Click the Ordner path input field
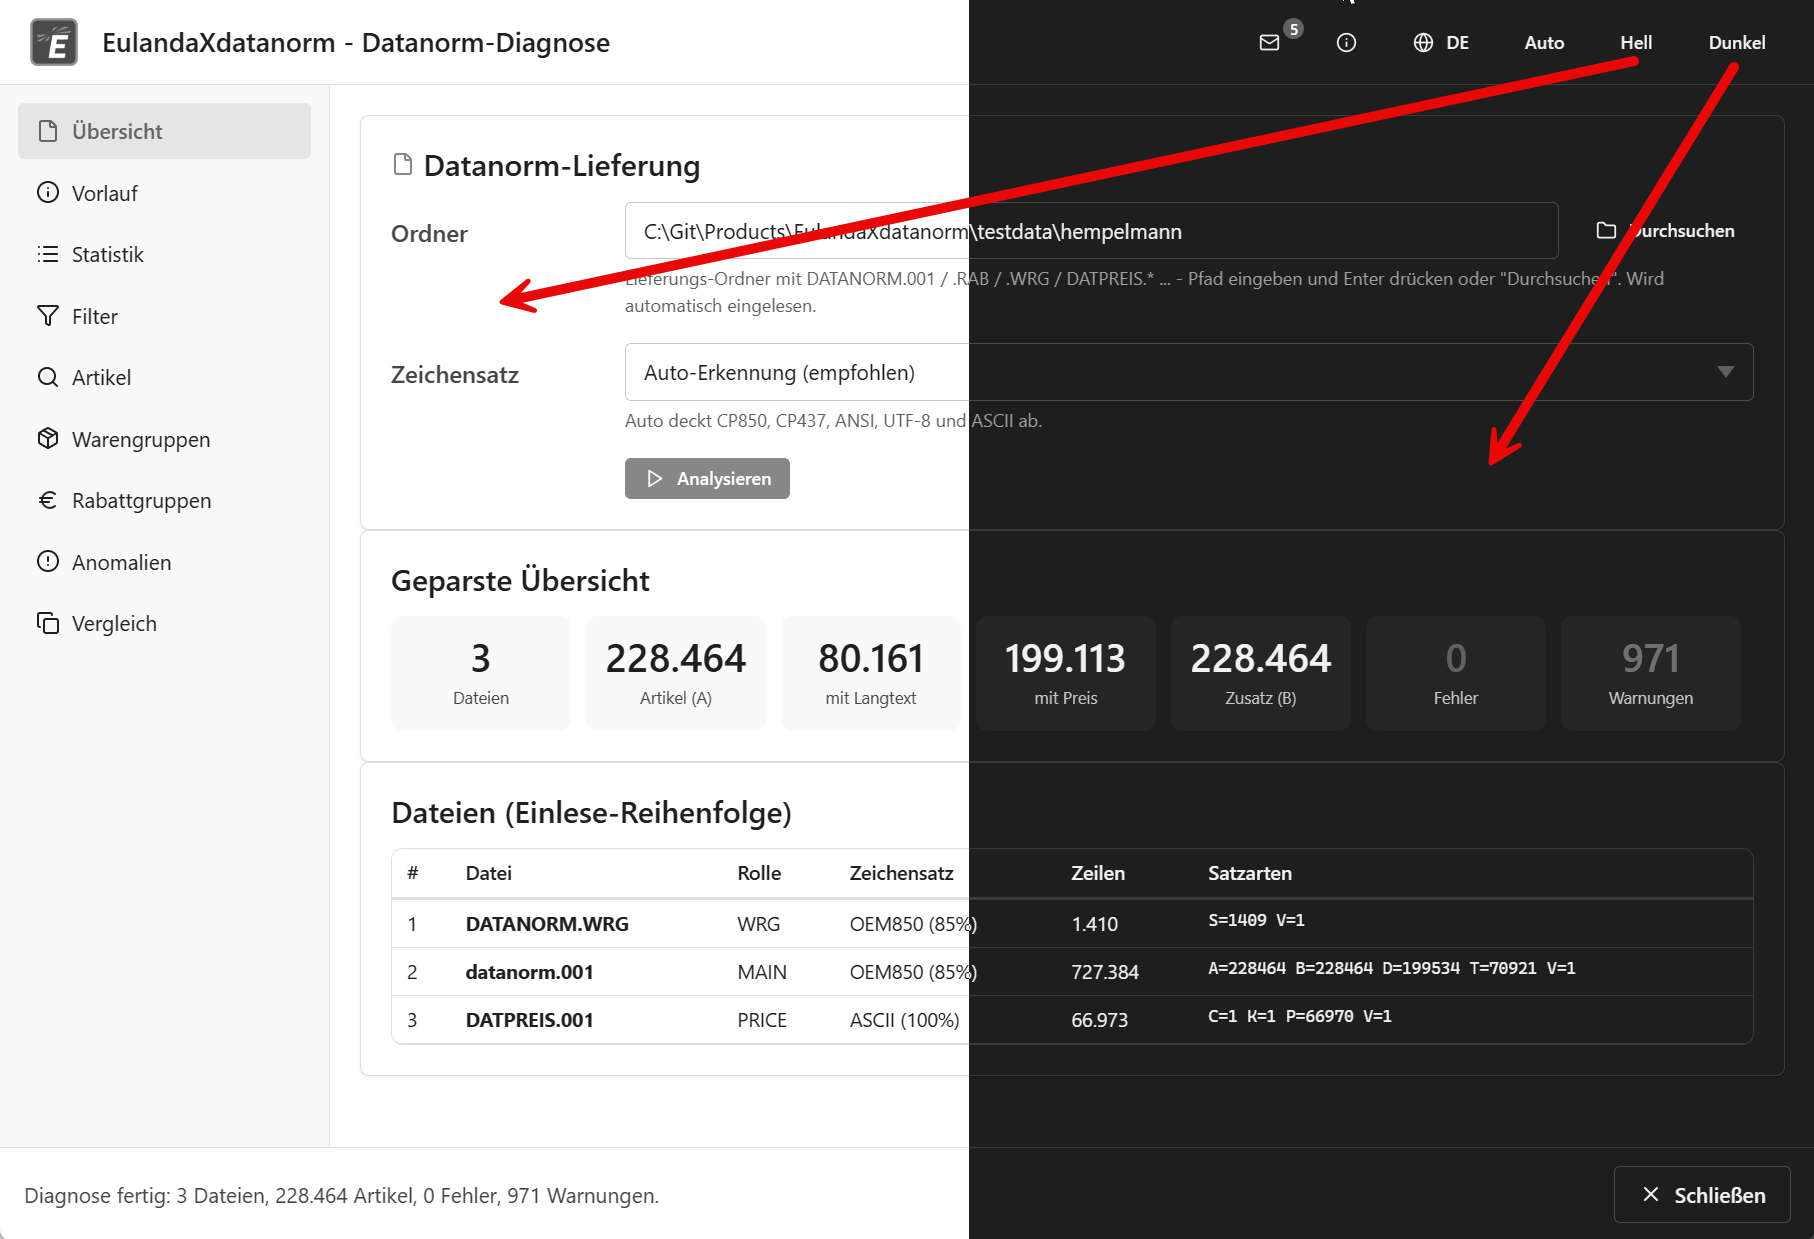 1091,231
